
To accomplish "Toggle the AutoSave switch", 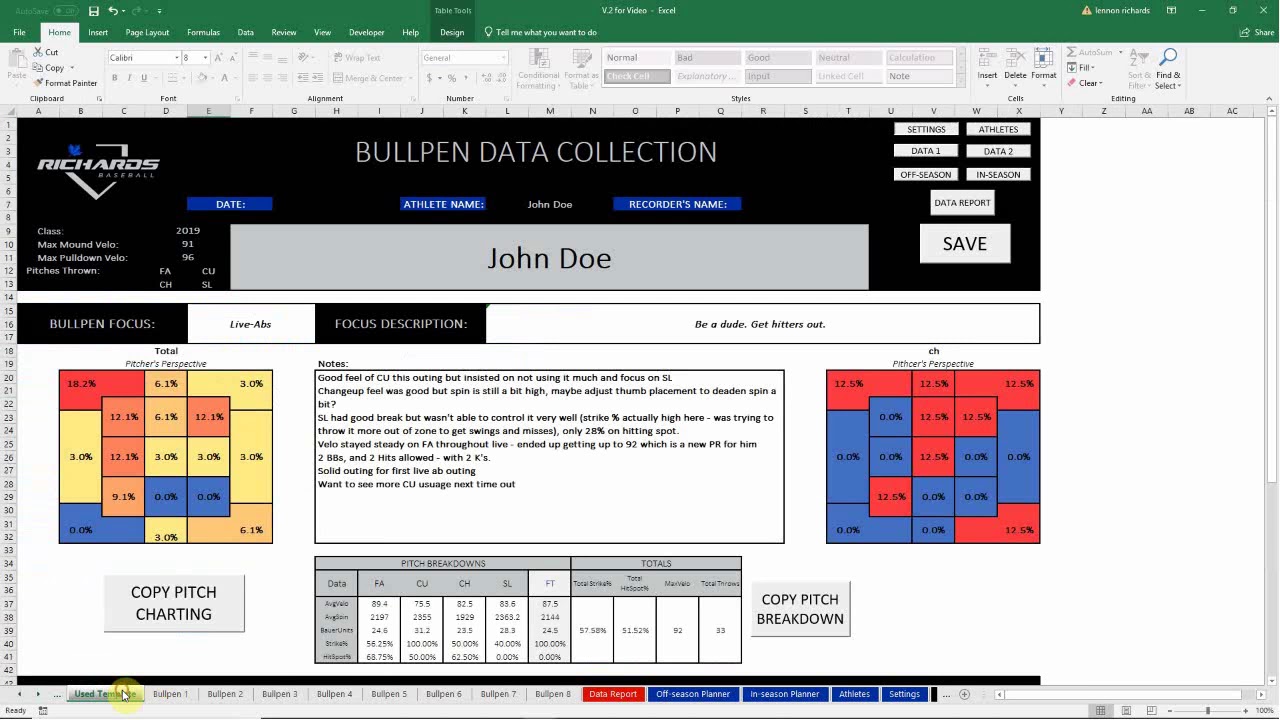I will click(66, 11).
